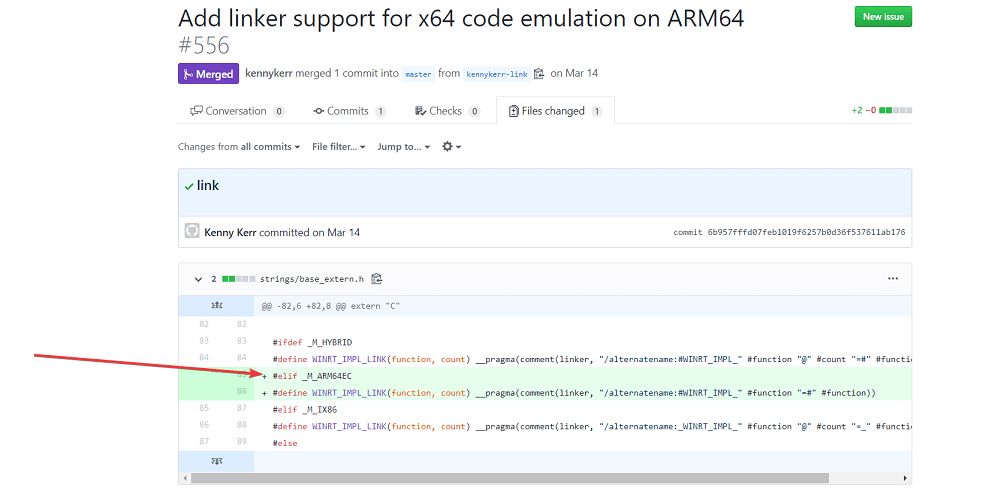Click the scrollbar left arrow
The image size is (998, 500).
click(x=185, y=478)
